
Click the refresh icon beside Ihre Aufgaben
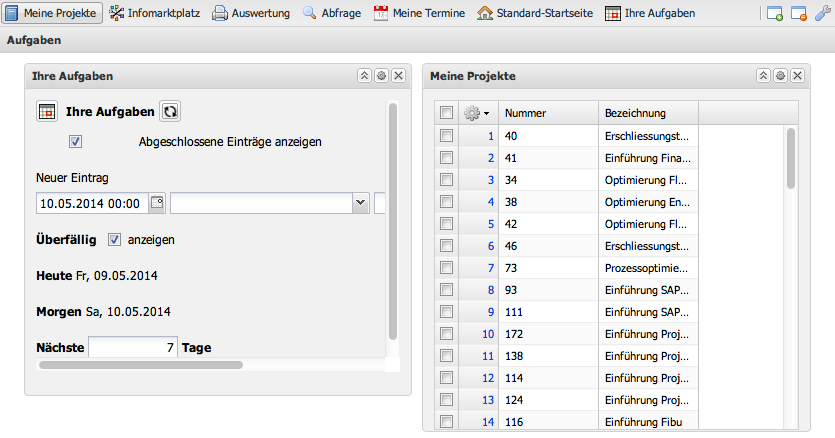pos(171,112)
